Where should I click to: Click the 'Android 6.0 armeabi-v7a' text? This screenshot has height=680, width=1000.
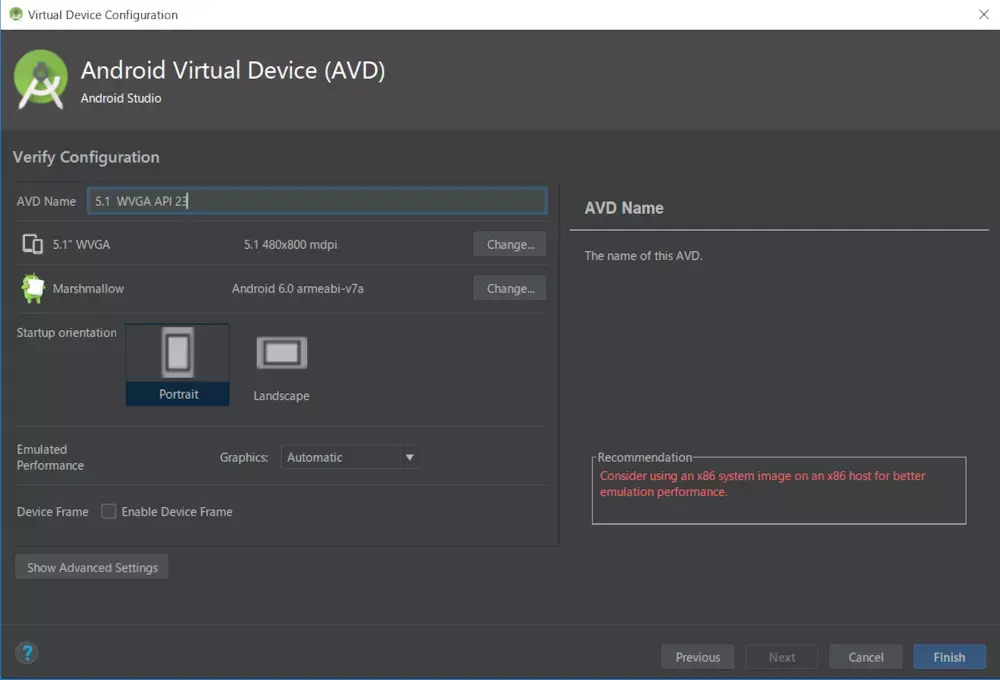coord(297,288)
